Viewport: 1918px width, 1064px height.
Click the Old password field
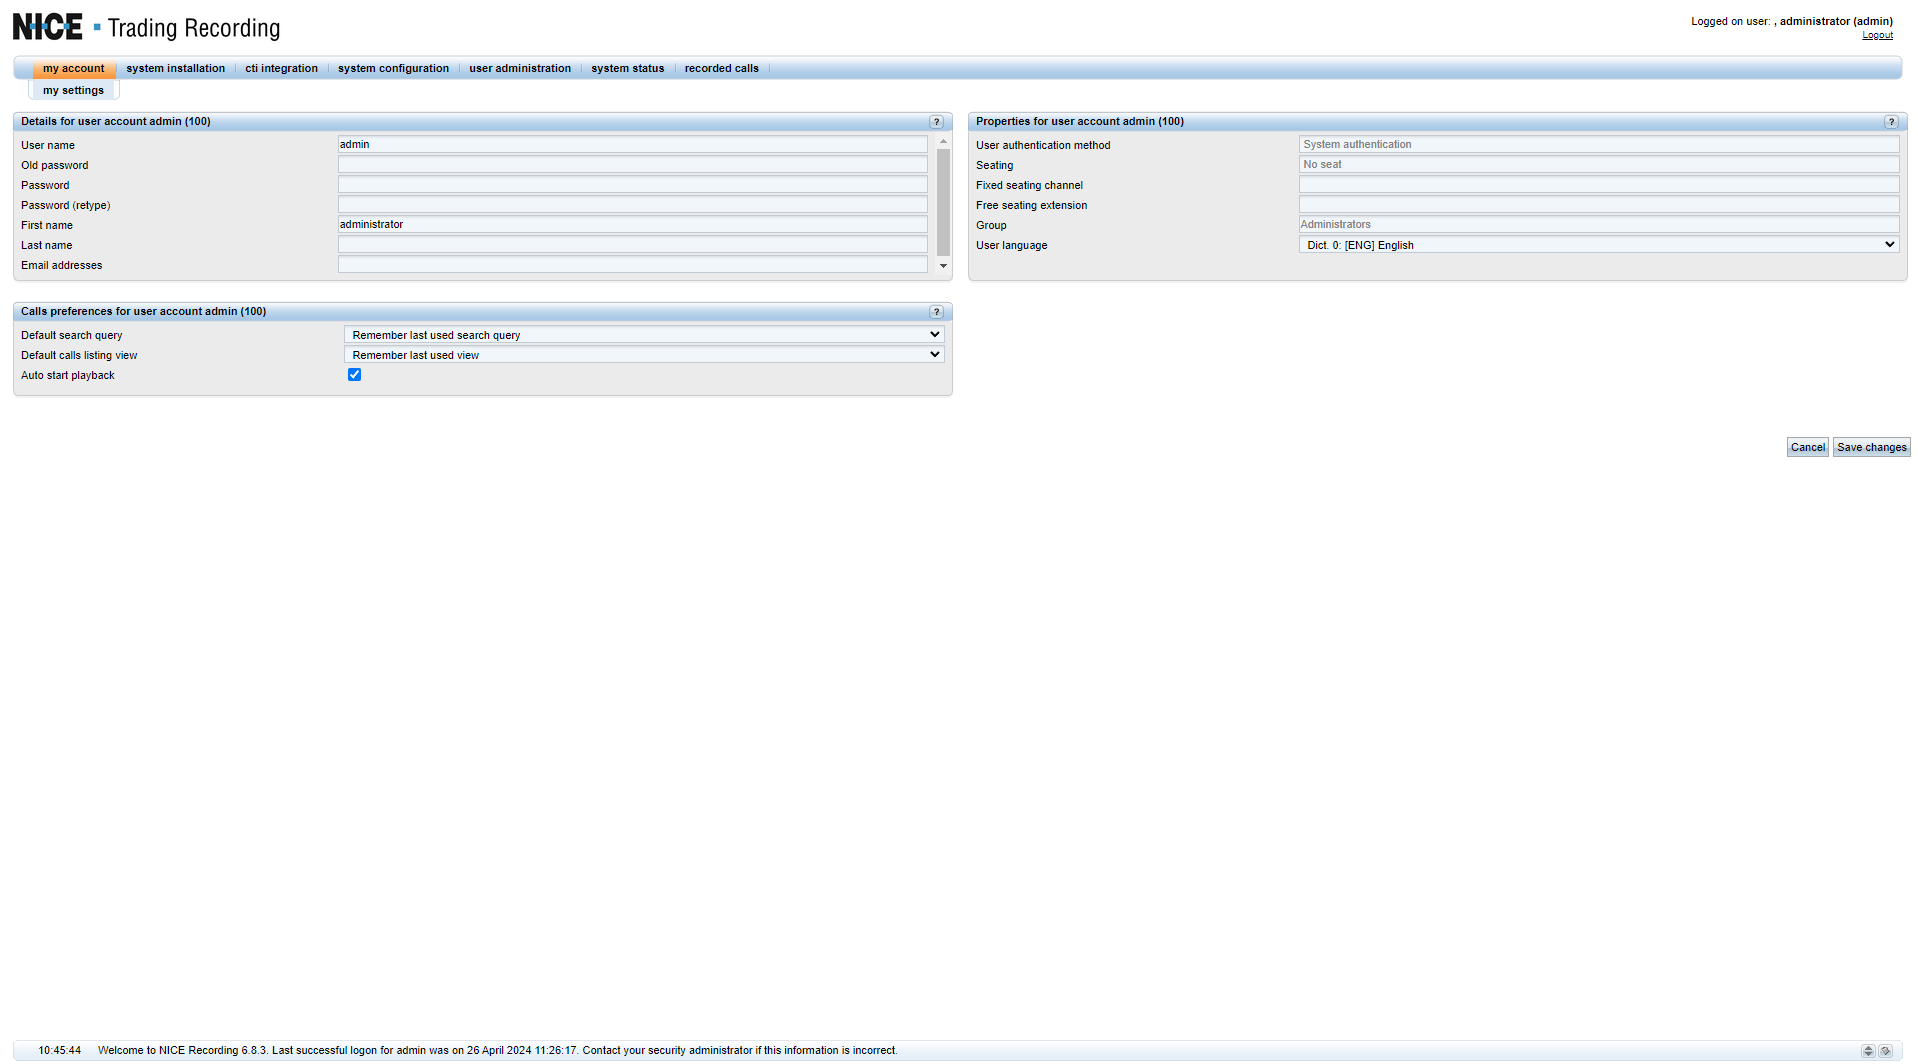click(x=632, y=165)
